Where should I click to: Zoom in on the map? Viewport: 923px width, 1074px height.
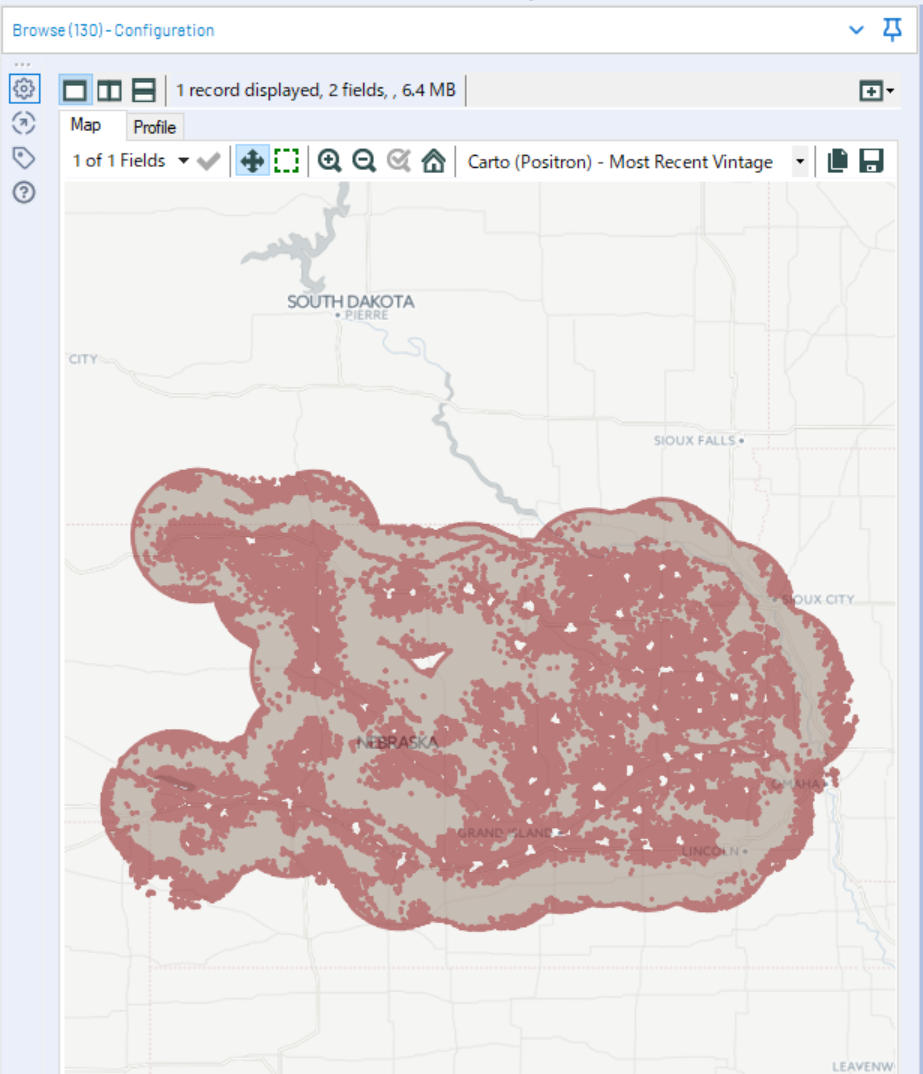click(330, 161)
